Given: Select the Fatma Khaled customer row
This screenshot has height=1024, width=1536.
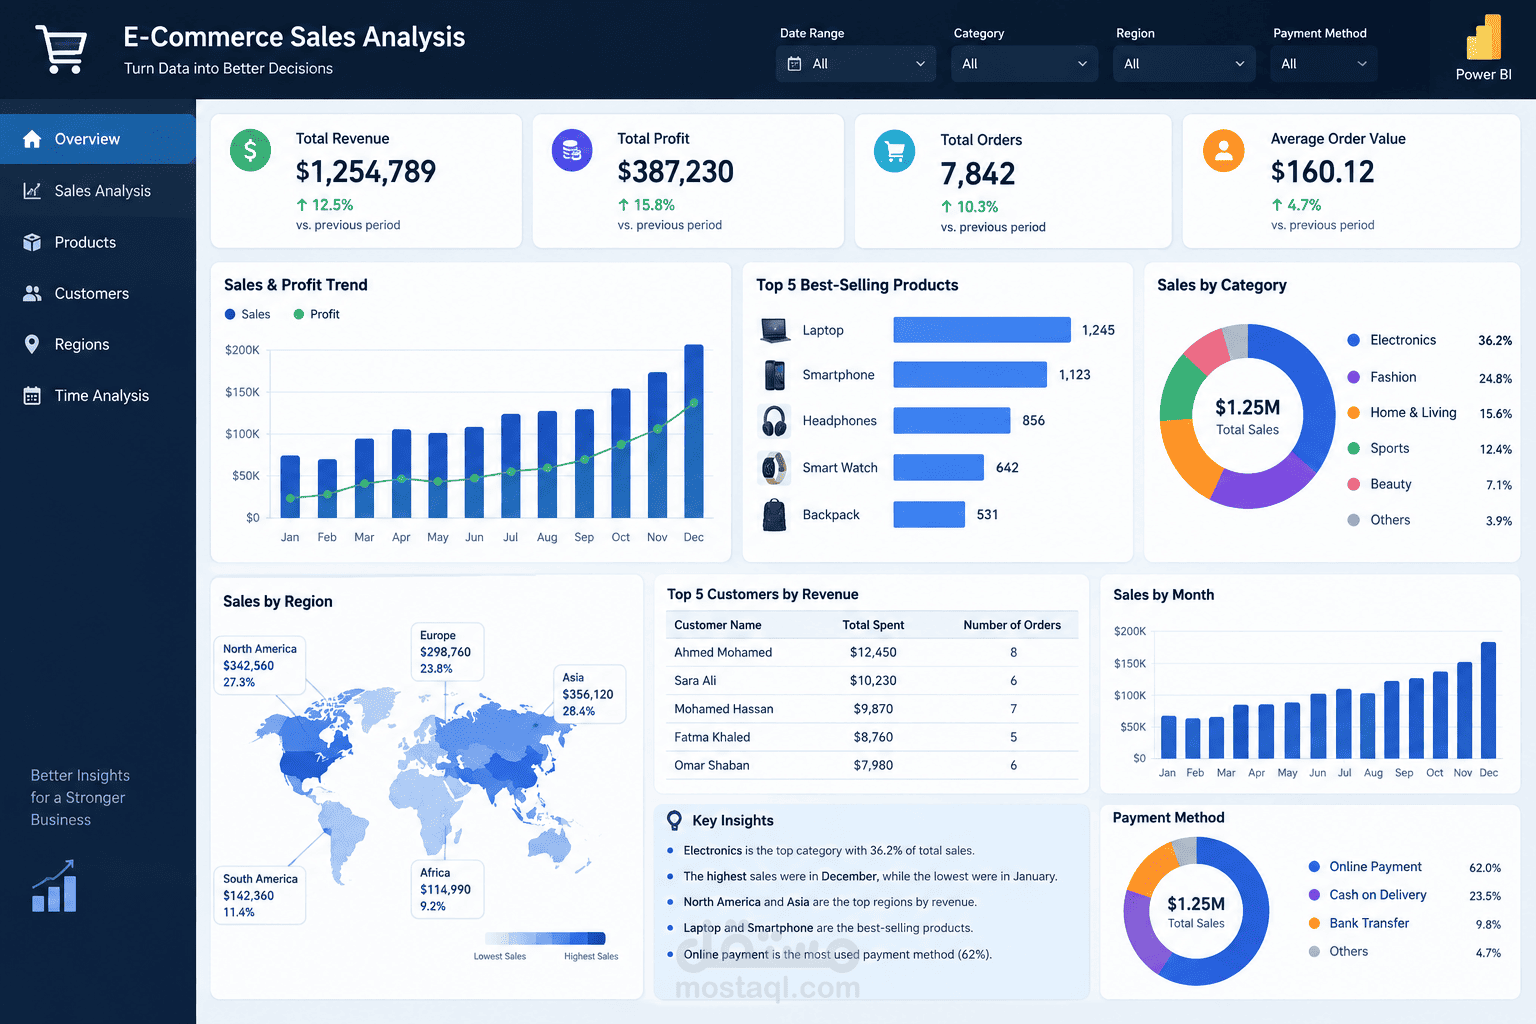Looking at the screenshot, I should [872, 737].
